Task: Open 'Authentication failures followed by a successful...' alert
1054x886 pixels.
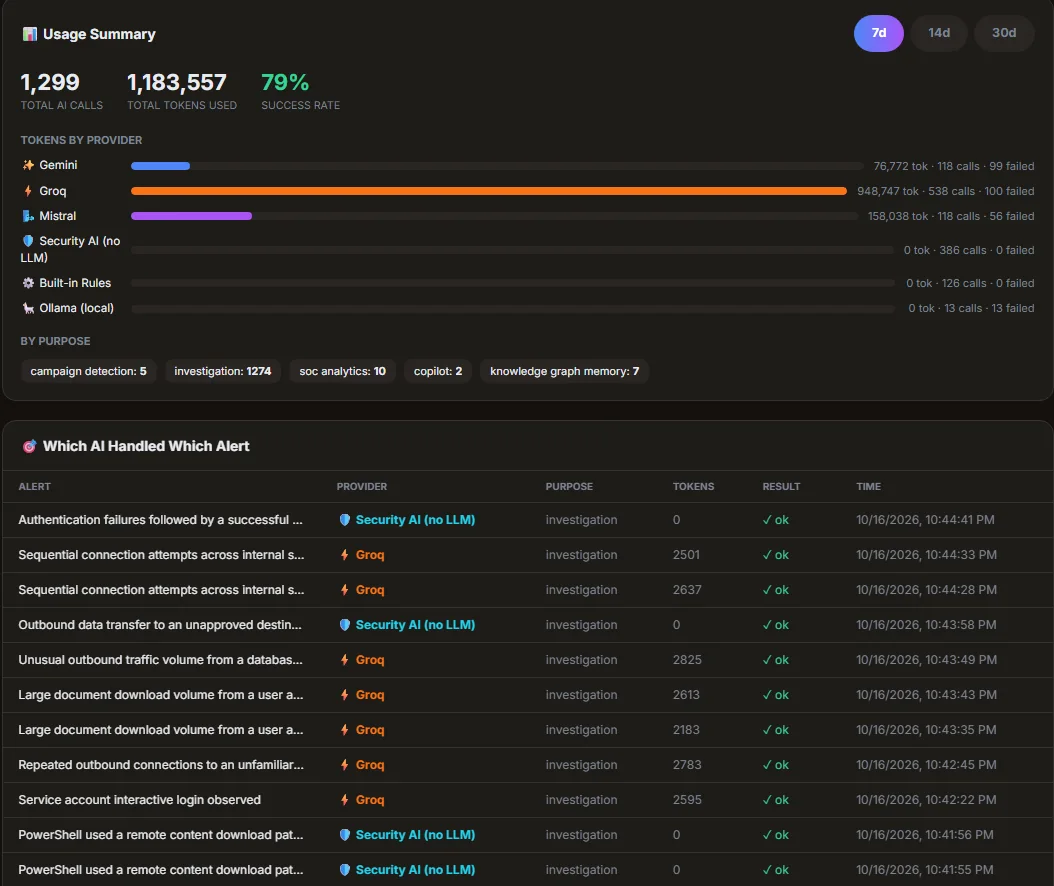Action: click(160, 520)
